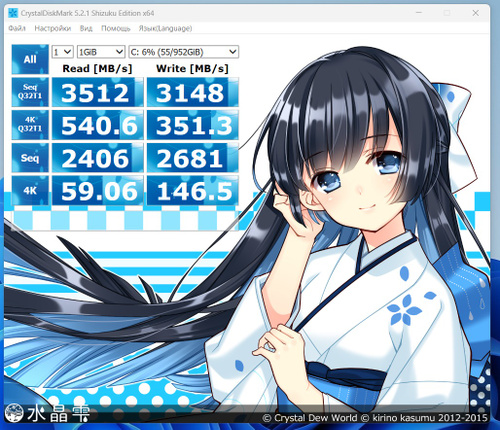500x430 pixels.
Task: Click the Seq Q32T1 write result 3148
Action: tap(193, 92)
